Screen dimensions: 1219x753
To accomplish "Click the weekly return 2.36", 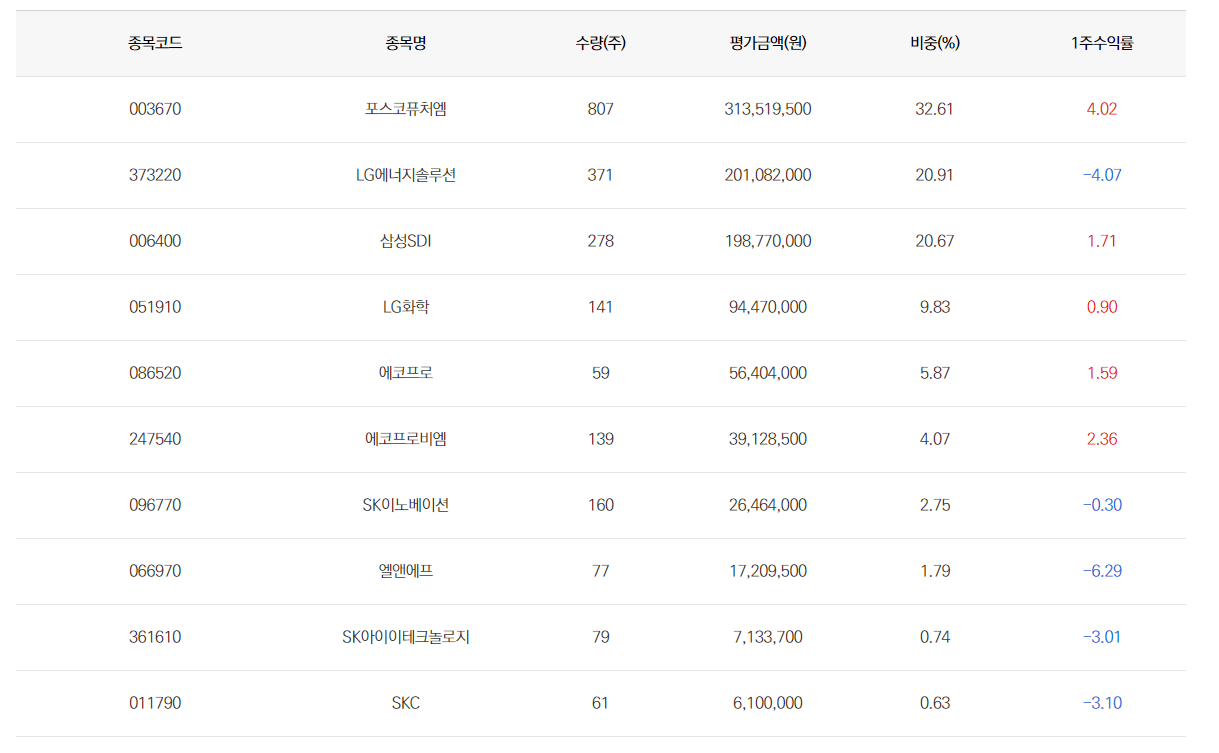I will tap(1102, 439).
